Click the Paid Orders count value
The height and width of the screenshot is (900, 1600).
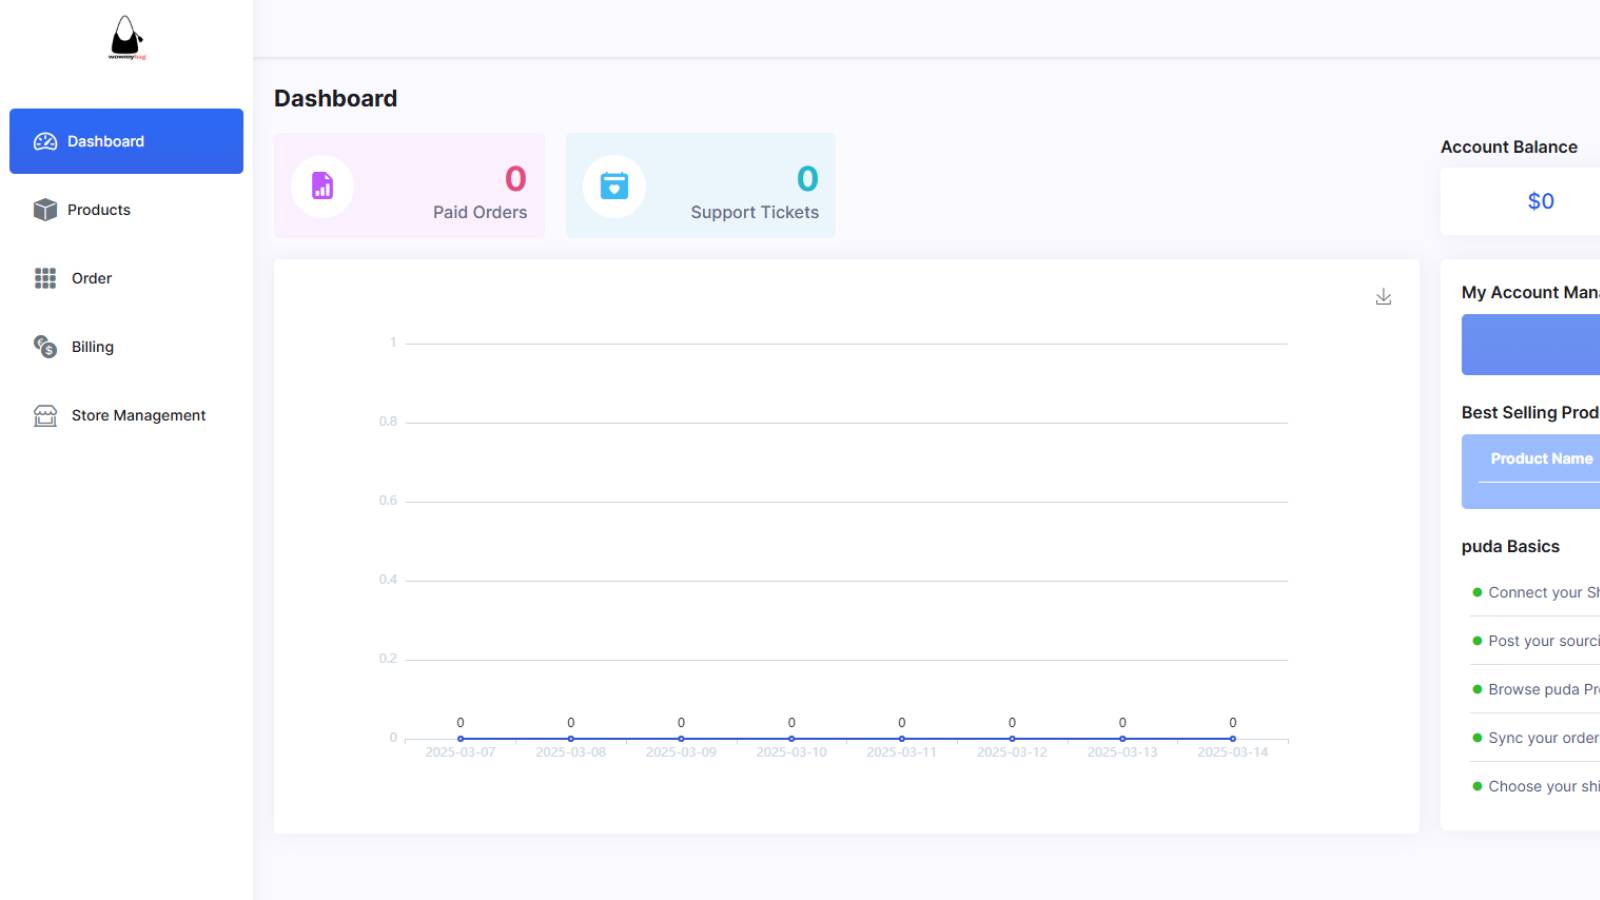pos(515,179)
